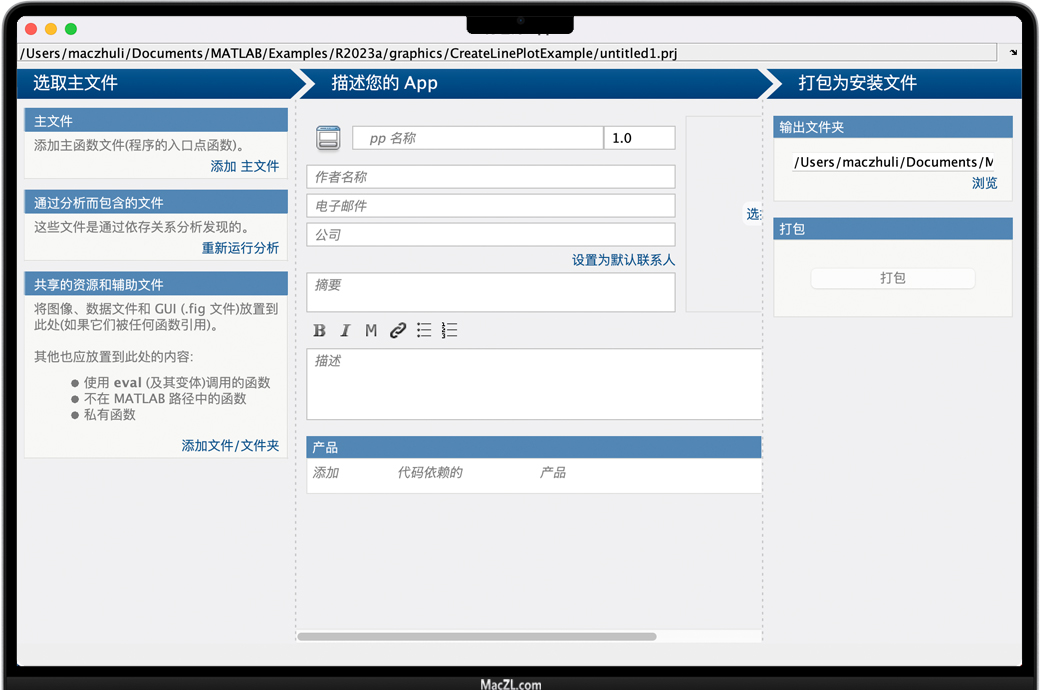The height and width of the screenshot is (690, 1040).
Task: Click the 描述 text area
Action: coord(534,384)
